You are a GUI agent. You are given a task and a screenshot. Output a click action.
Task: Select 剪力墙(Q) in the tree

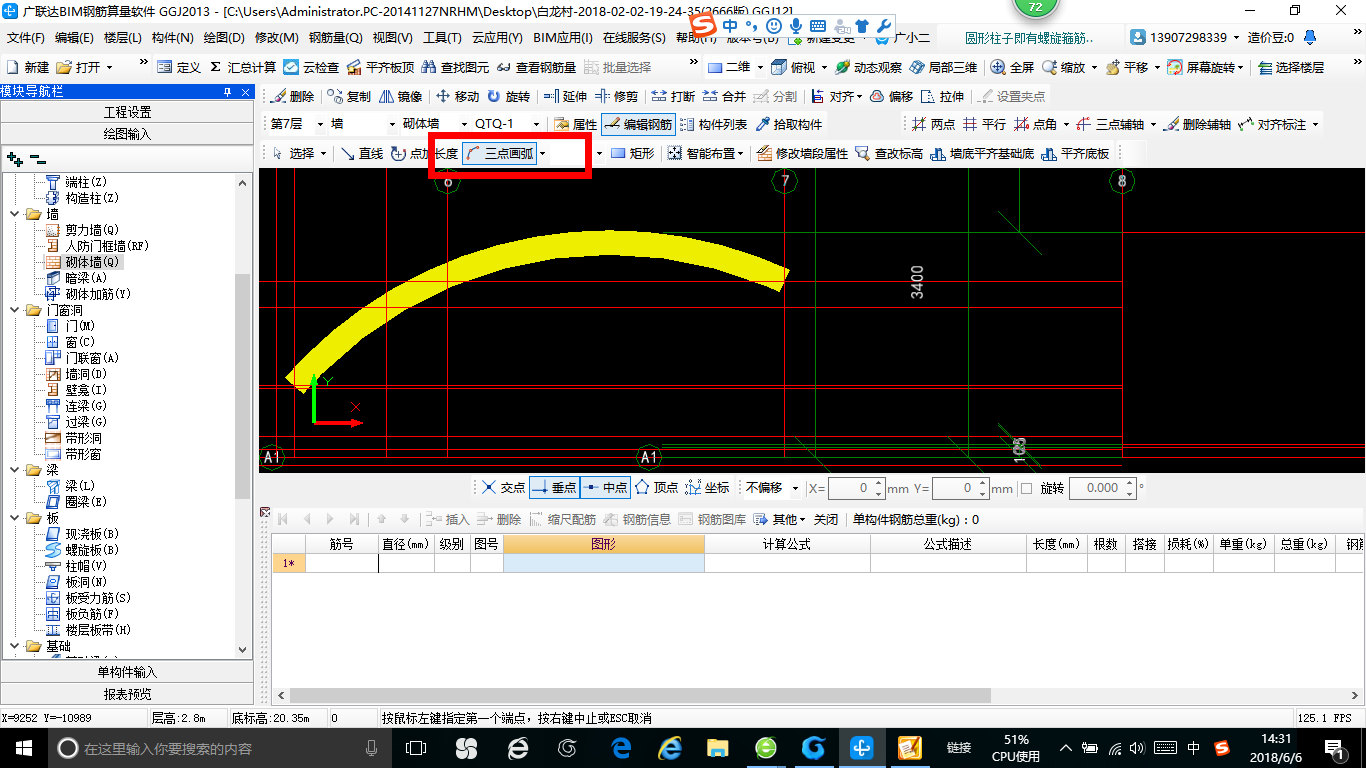pyautogui.click(x=93, y=230)
